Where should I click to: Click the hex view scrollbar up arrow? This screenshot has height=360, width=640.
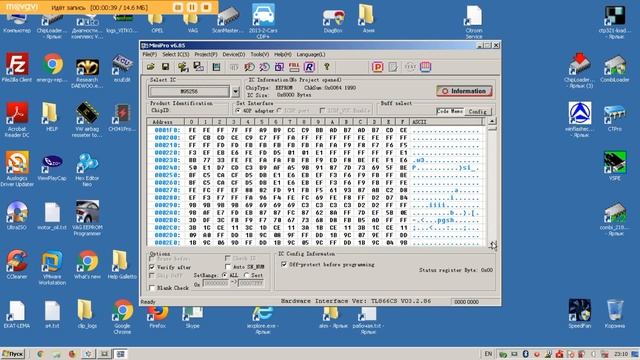(492, 121)
